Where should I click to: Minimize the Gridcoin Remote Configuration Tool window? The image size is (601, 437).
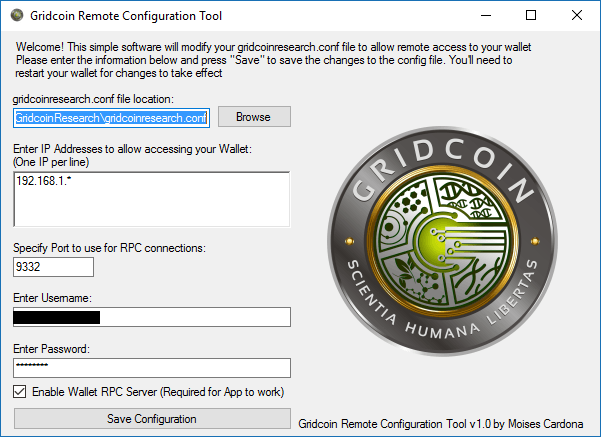pyautogui.click(x=486, y=15)
